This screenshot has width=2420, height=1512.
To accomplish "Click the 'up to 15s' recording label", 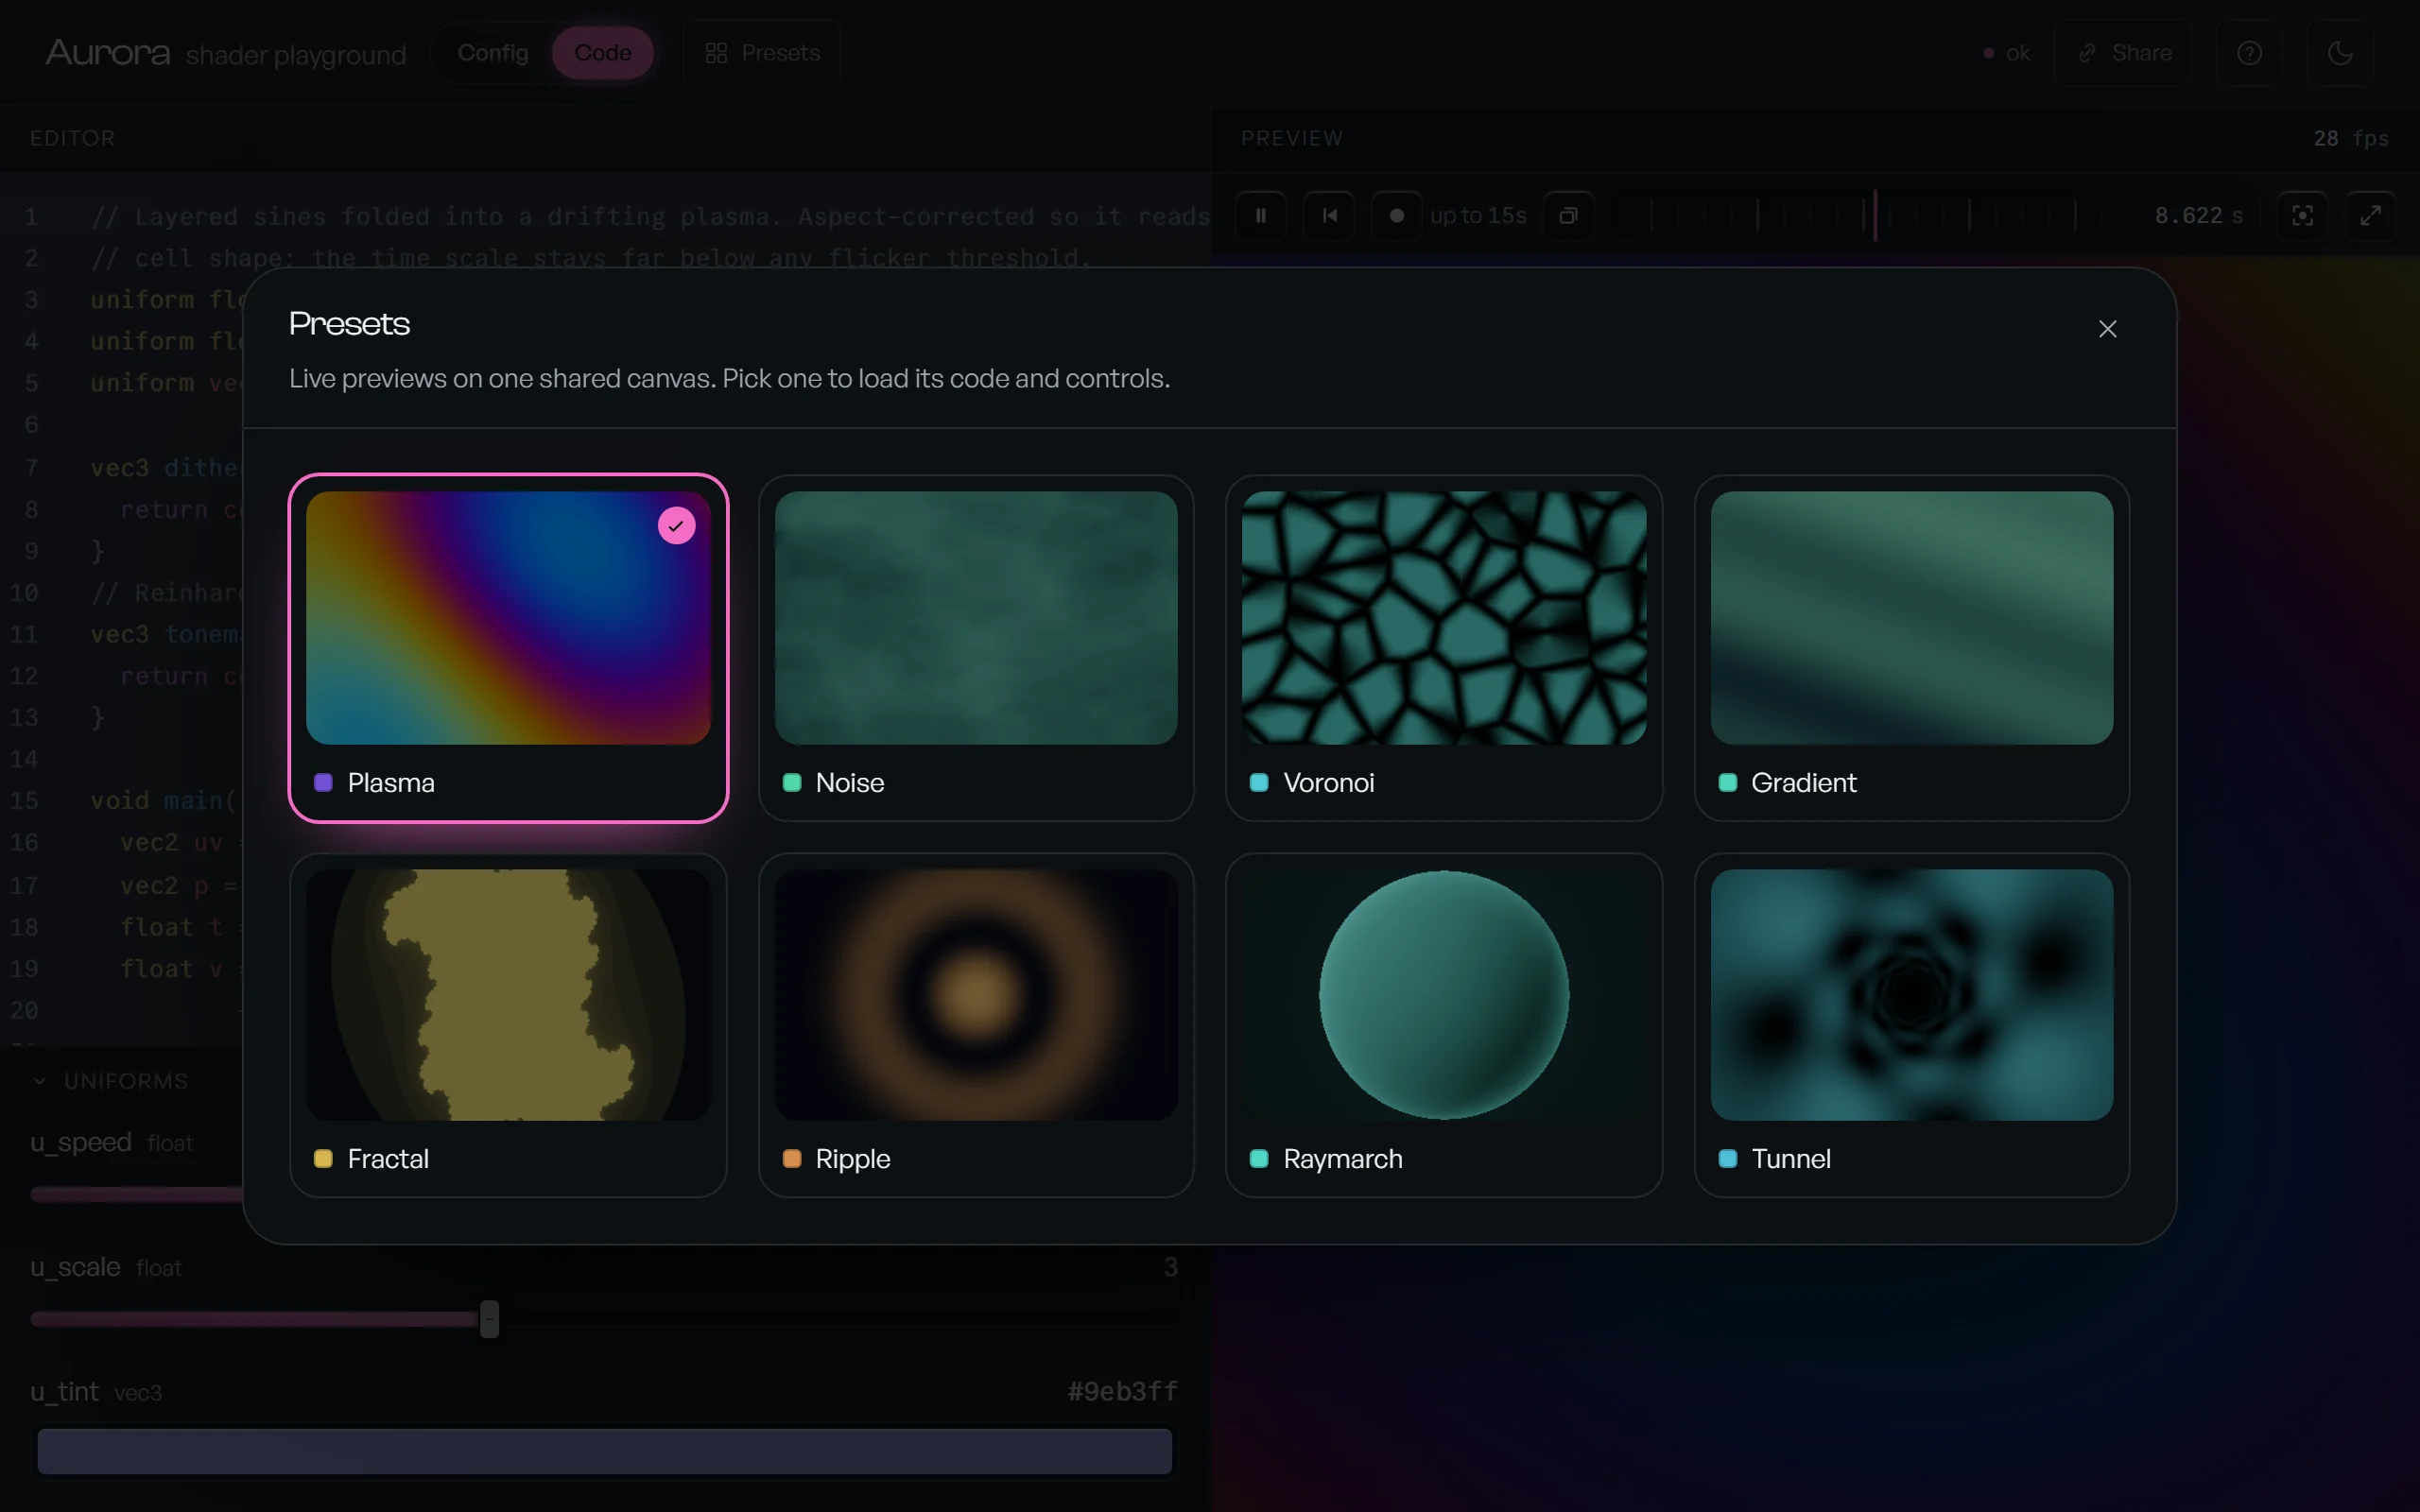I will (1478, 215).
